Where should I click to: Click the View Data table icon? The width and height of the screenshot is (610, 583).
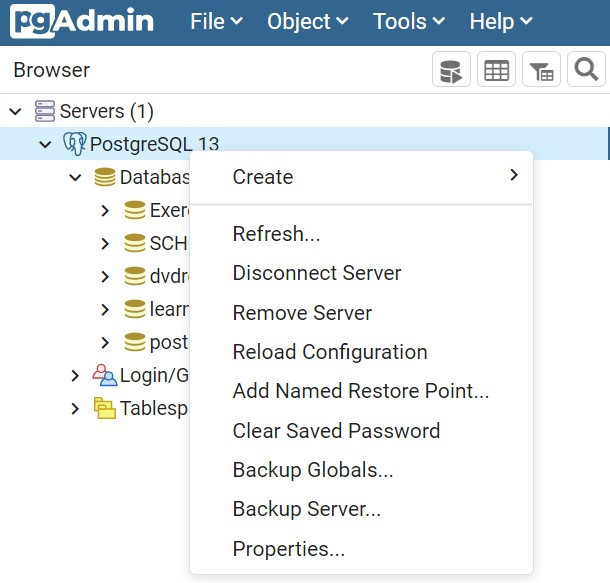tap(496, 69)
